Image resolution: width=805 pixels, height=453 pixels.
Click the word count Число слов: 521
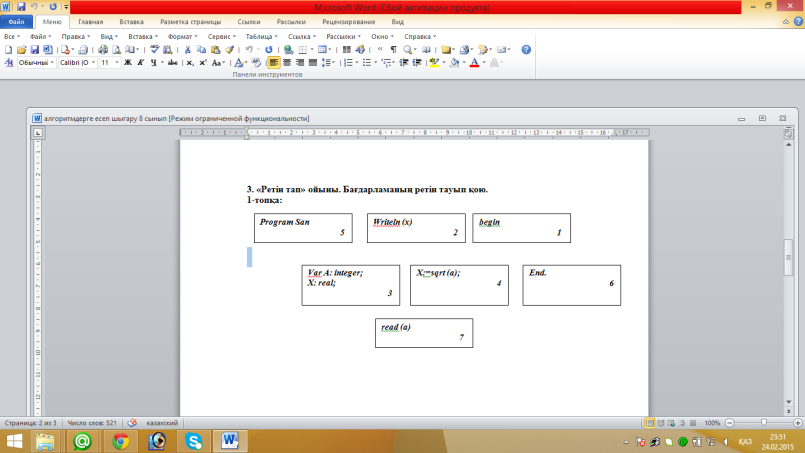92,423
